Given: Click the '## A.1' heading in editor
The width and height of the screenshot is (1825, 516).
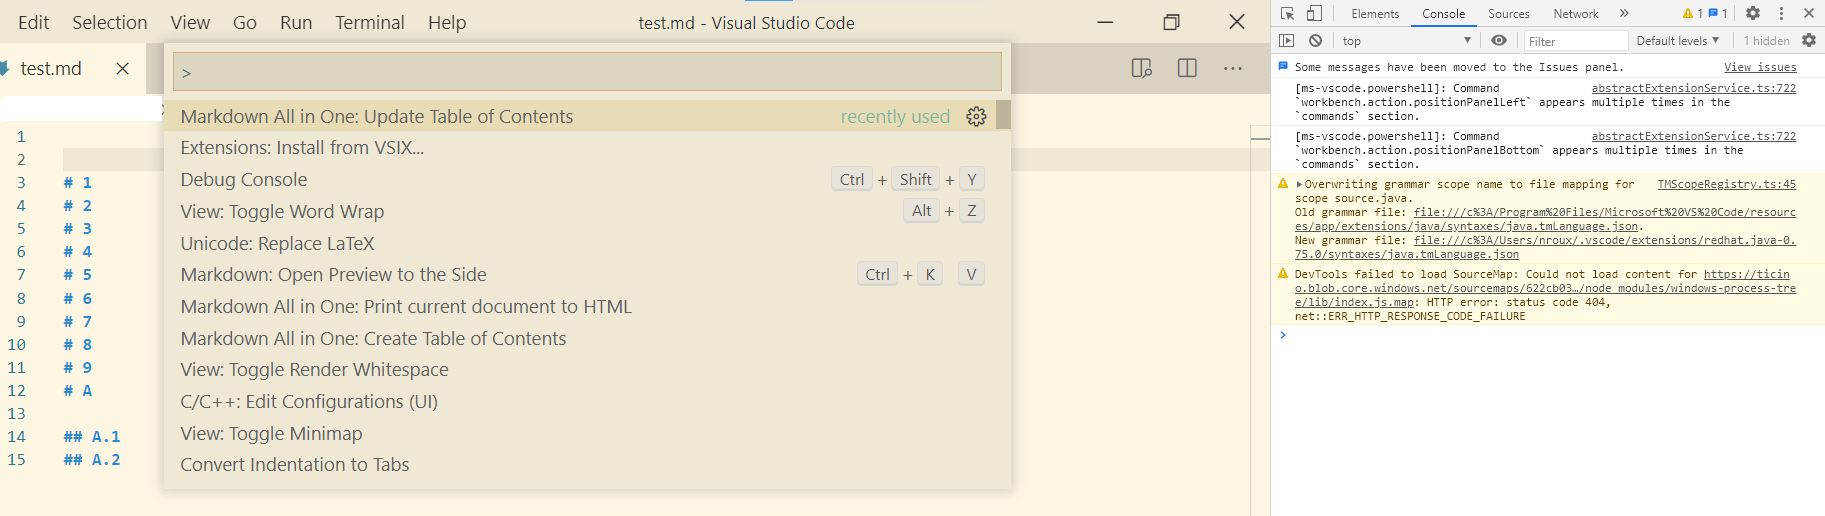Looking at the screenshot, I should 92,437.
